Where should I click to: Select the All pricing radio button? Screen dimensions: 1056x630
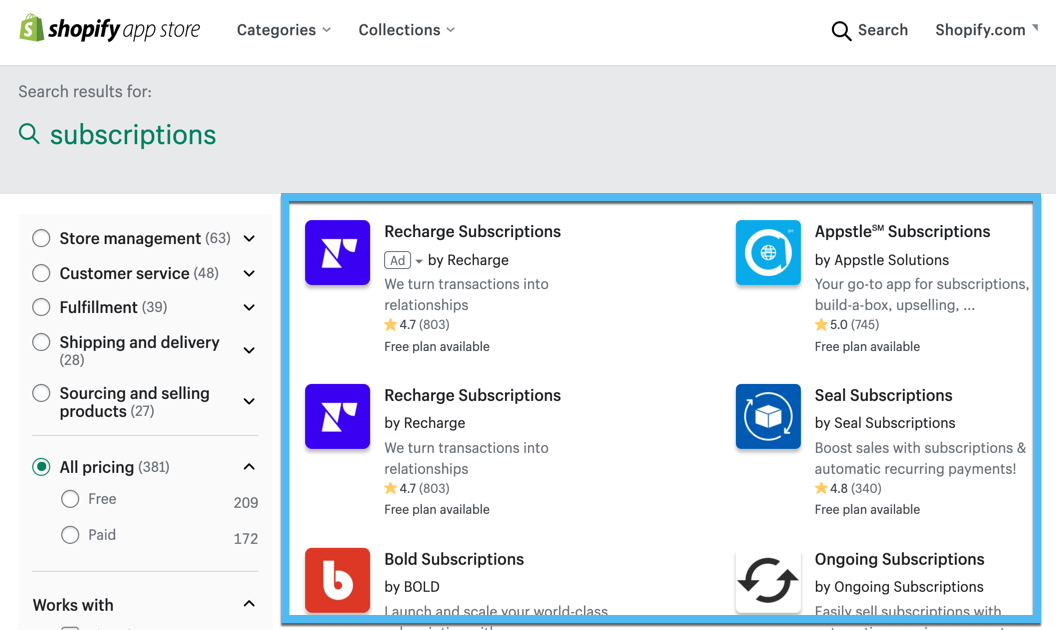pyautogui.click(x=41, y=467)
